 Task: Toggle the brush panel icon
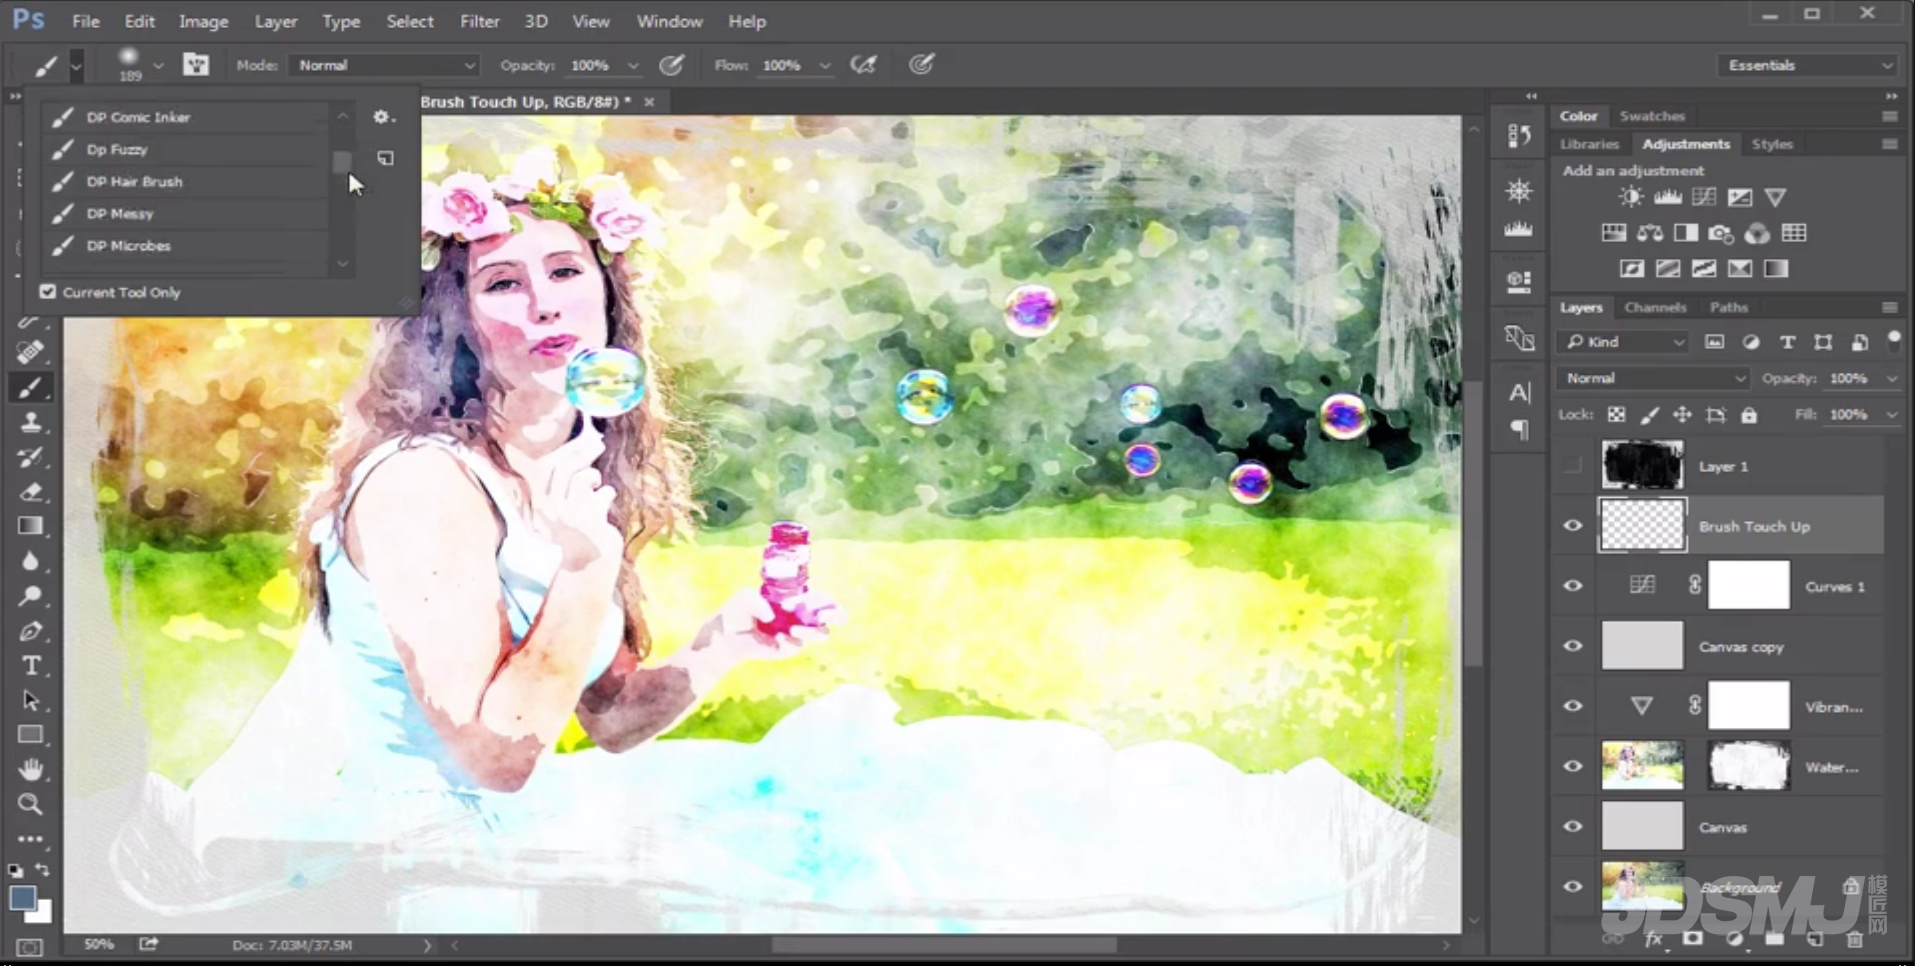[196, 65]
